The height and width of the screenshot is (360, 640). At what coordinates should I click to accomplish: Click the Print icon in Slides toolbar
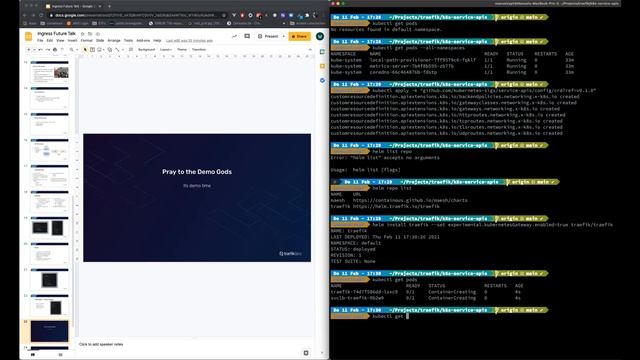point(55,49)
